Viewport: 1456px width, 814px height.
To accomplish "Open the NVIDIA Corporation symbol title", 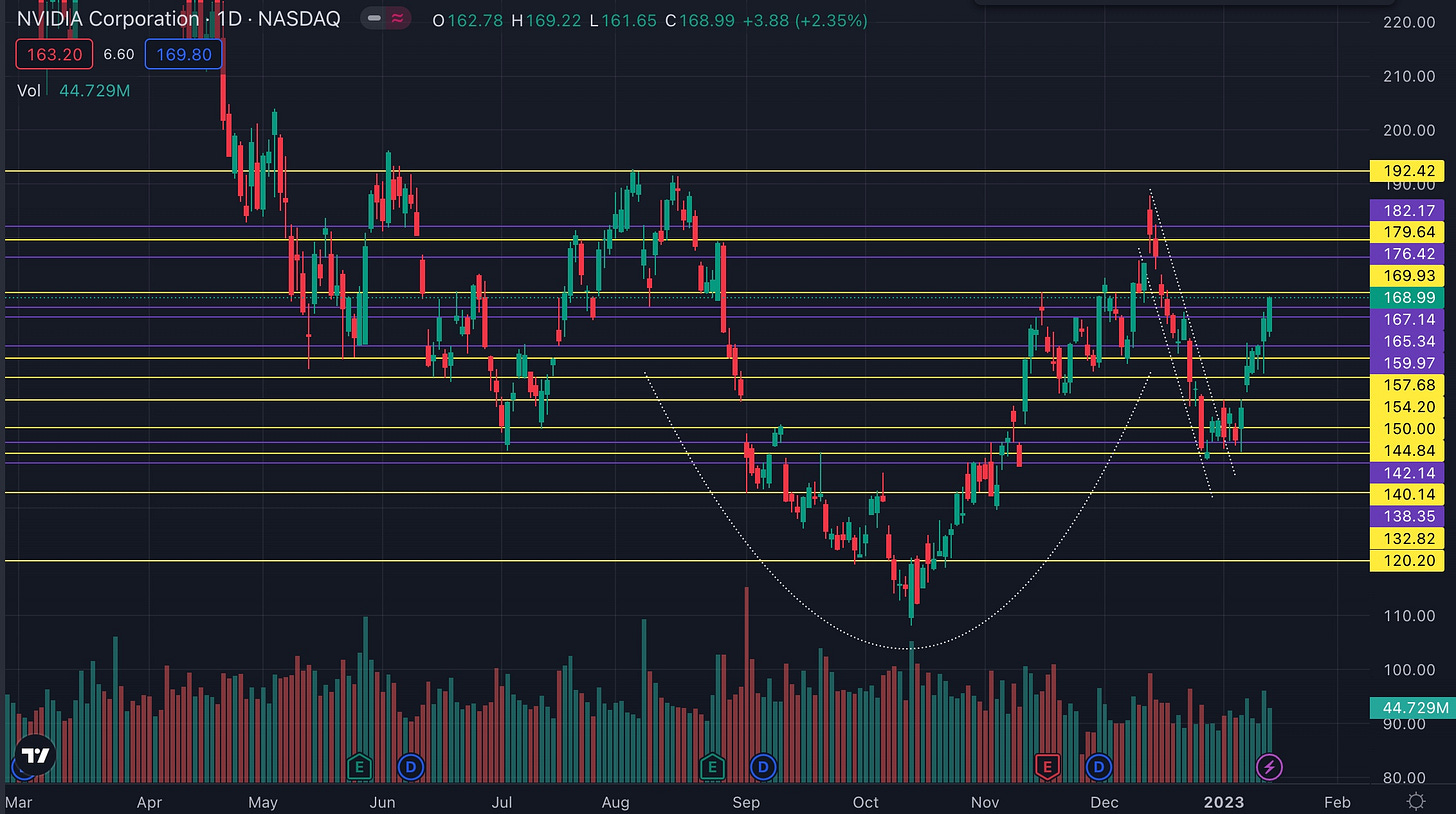I will coord(178,19).
